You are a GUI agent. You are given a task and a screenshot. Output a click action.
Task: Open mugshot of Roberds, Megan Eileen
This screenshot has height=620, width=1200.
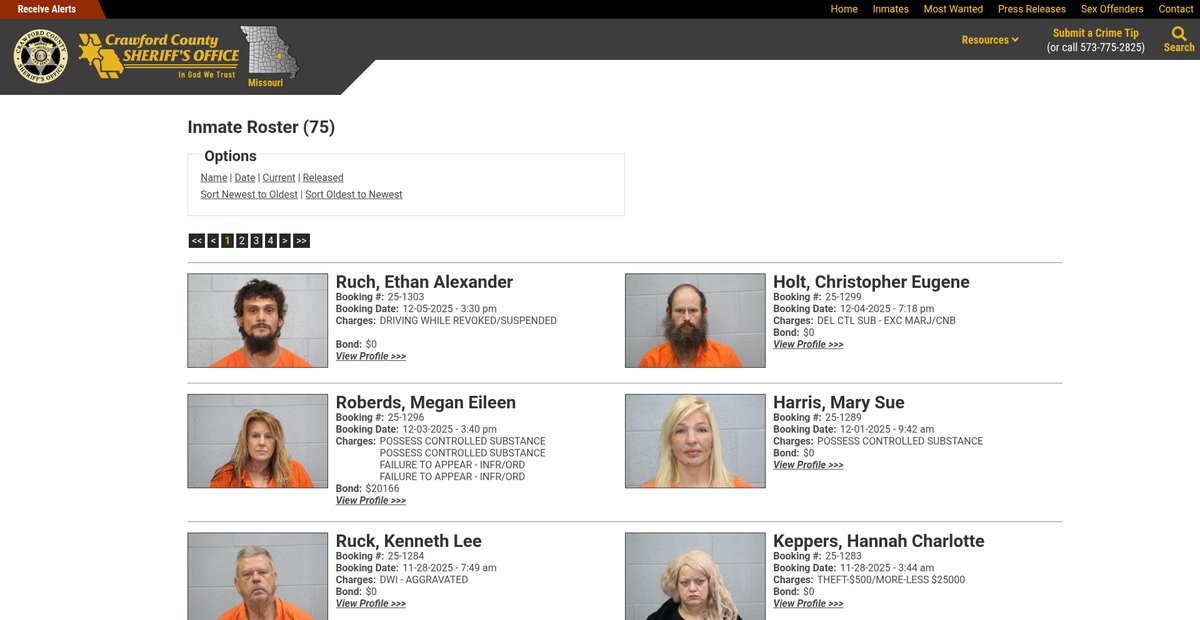[258, 441]
